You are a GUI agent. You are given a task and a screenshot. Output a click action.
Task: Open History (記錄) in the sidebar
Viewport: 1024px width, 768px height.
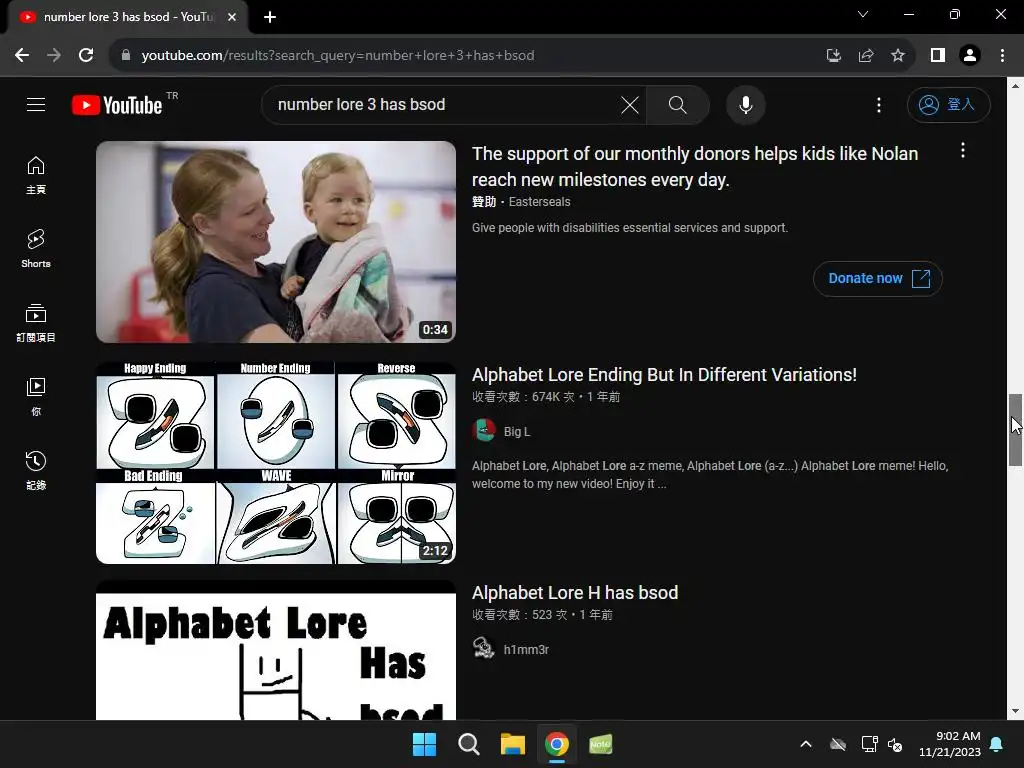tap(36, 470)
